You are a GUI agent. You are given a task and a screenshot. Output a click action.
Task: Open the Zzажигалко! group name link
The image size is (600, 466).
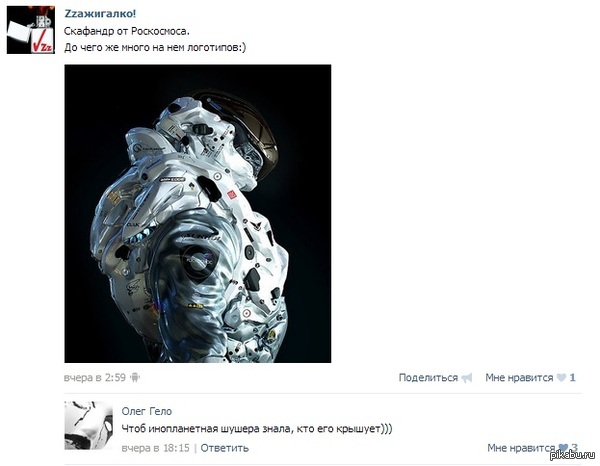click(100, 14)
